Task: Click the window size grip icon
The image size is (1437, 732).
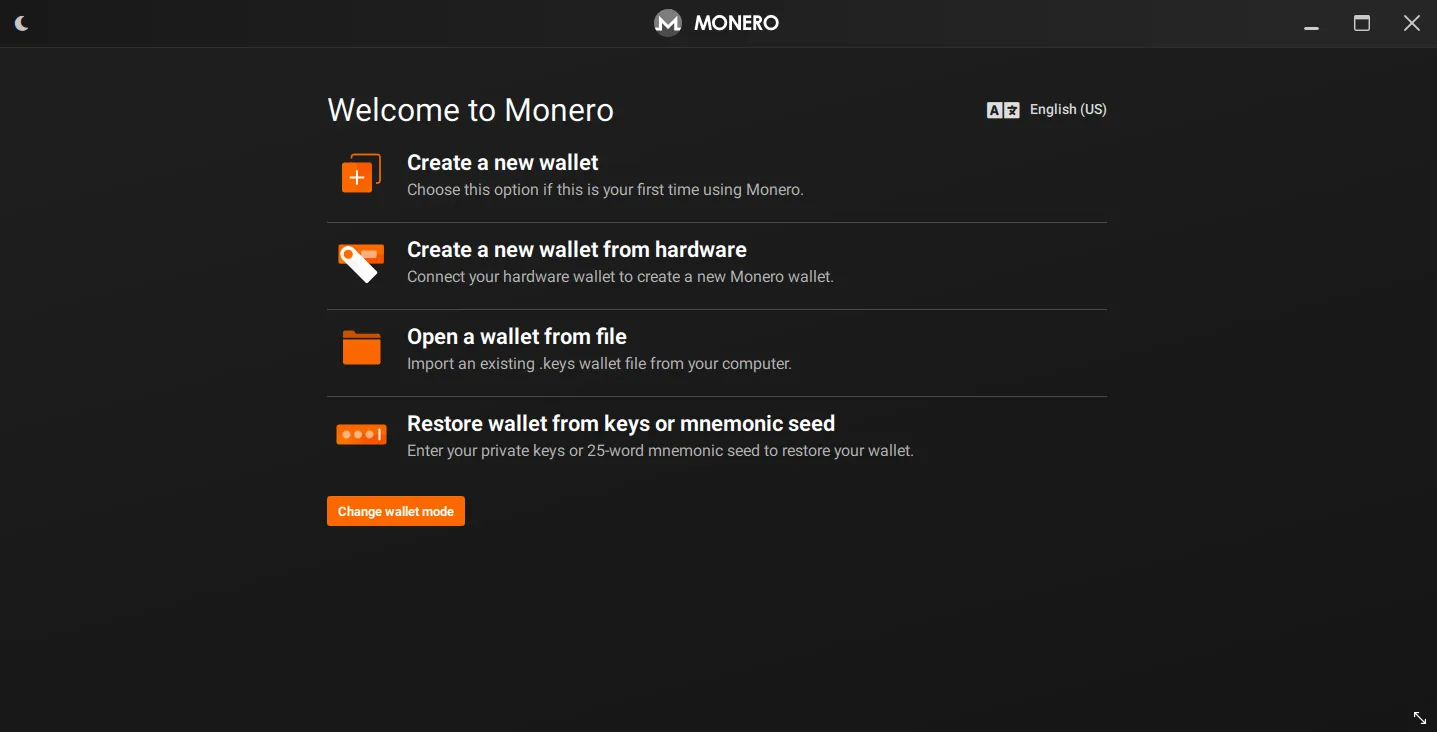Action: 1420,718
